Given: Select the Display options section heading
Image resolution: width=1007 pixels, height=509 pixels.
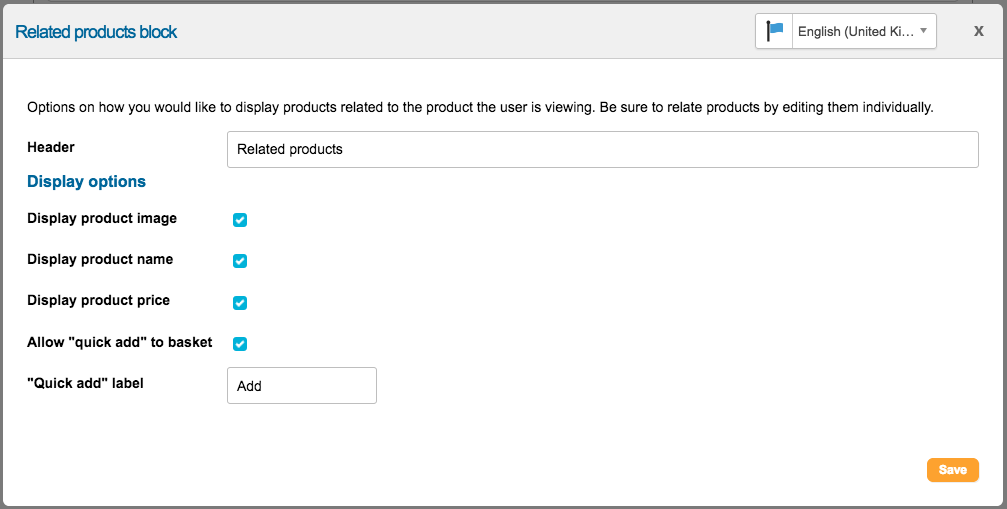Looking at the screenshot, I should [x=86, y=182].
